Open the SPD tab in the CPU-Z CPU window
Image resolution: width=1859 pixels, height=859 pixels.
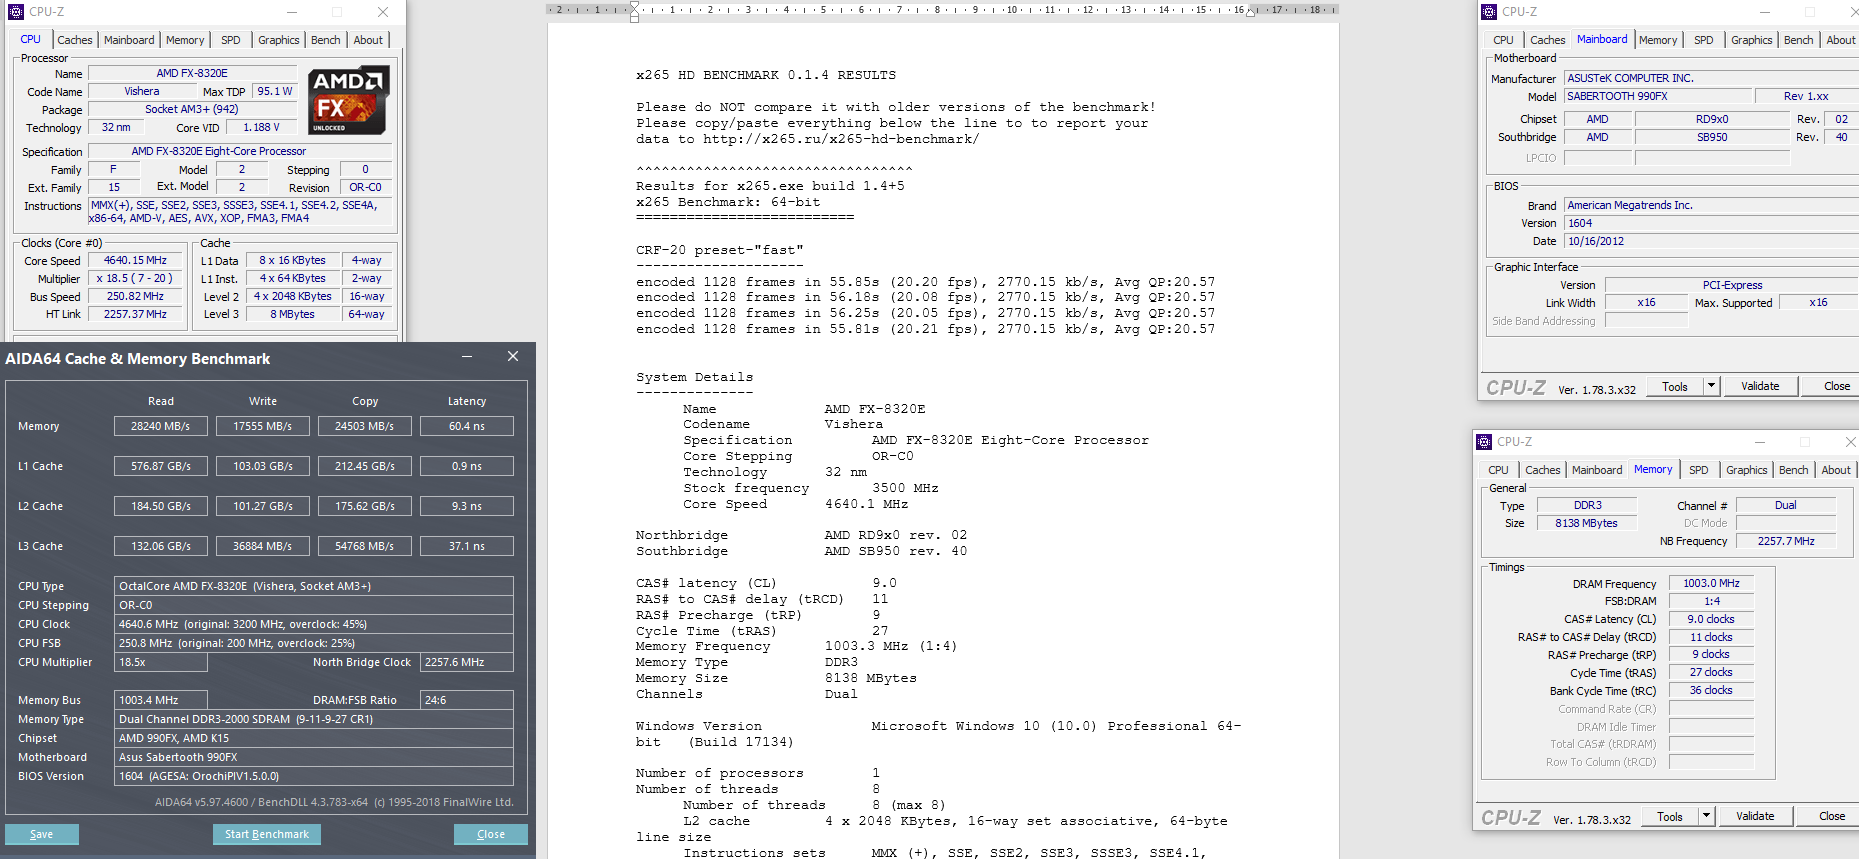[231, 40]
